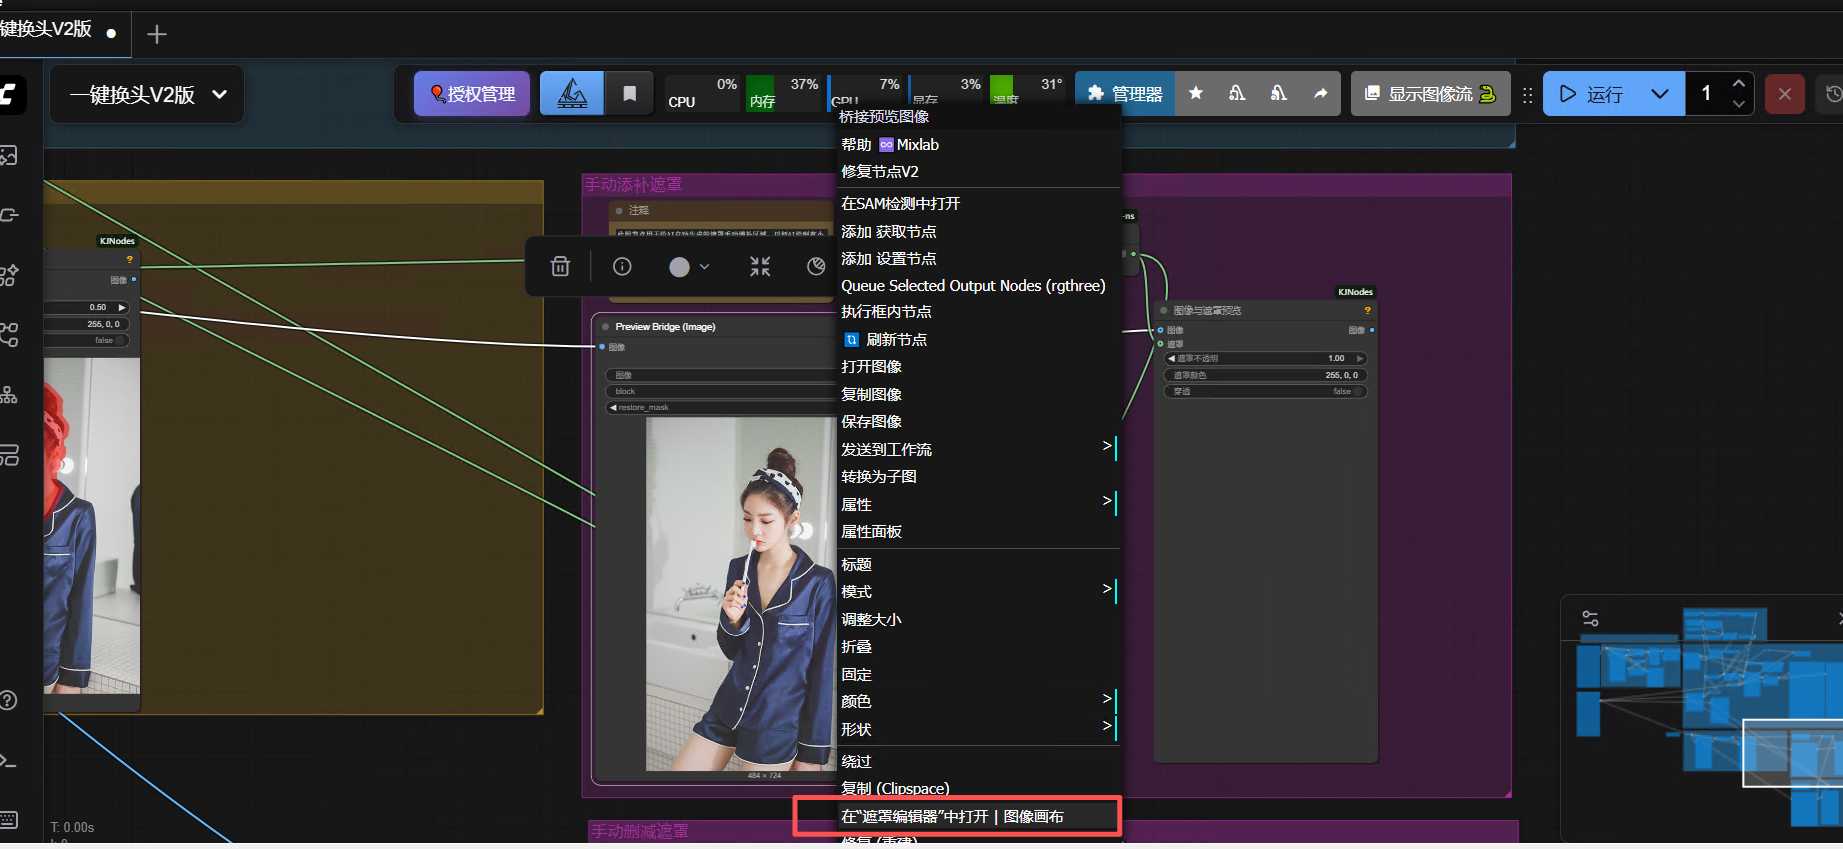Expand the node color circle dropdown

click(689, 267)
